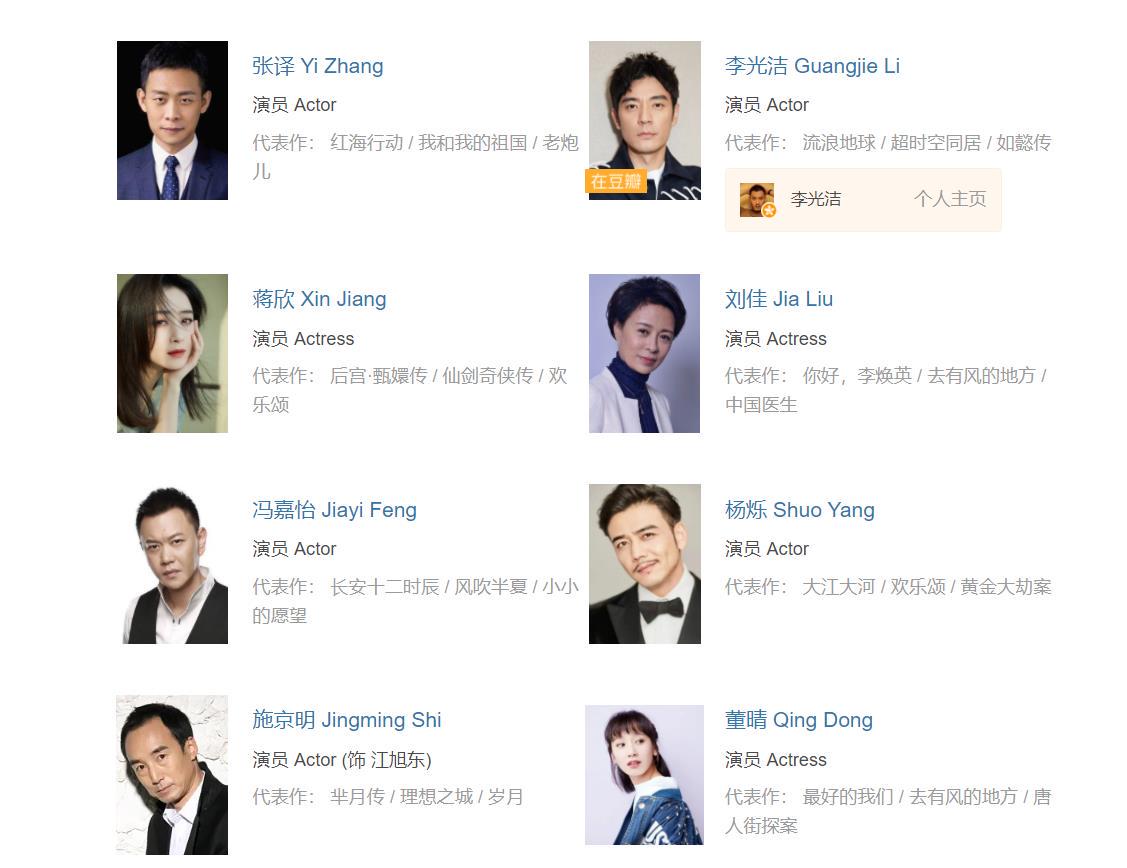Viewport: 1127px width, 868px height.
Task: Click Shuo Yang's portrait photo
Action: 645,564
